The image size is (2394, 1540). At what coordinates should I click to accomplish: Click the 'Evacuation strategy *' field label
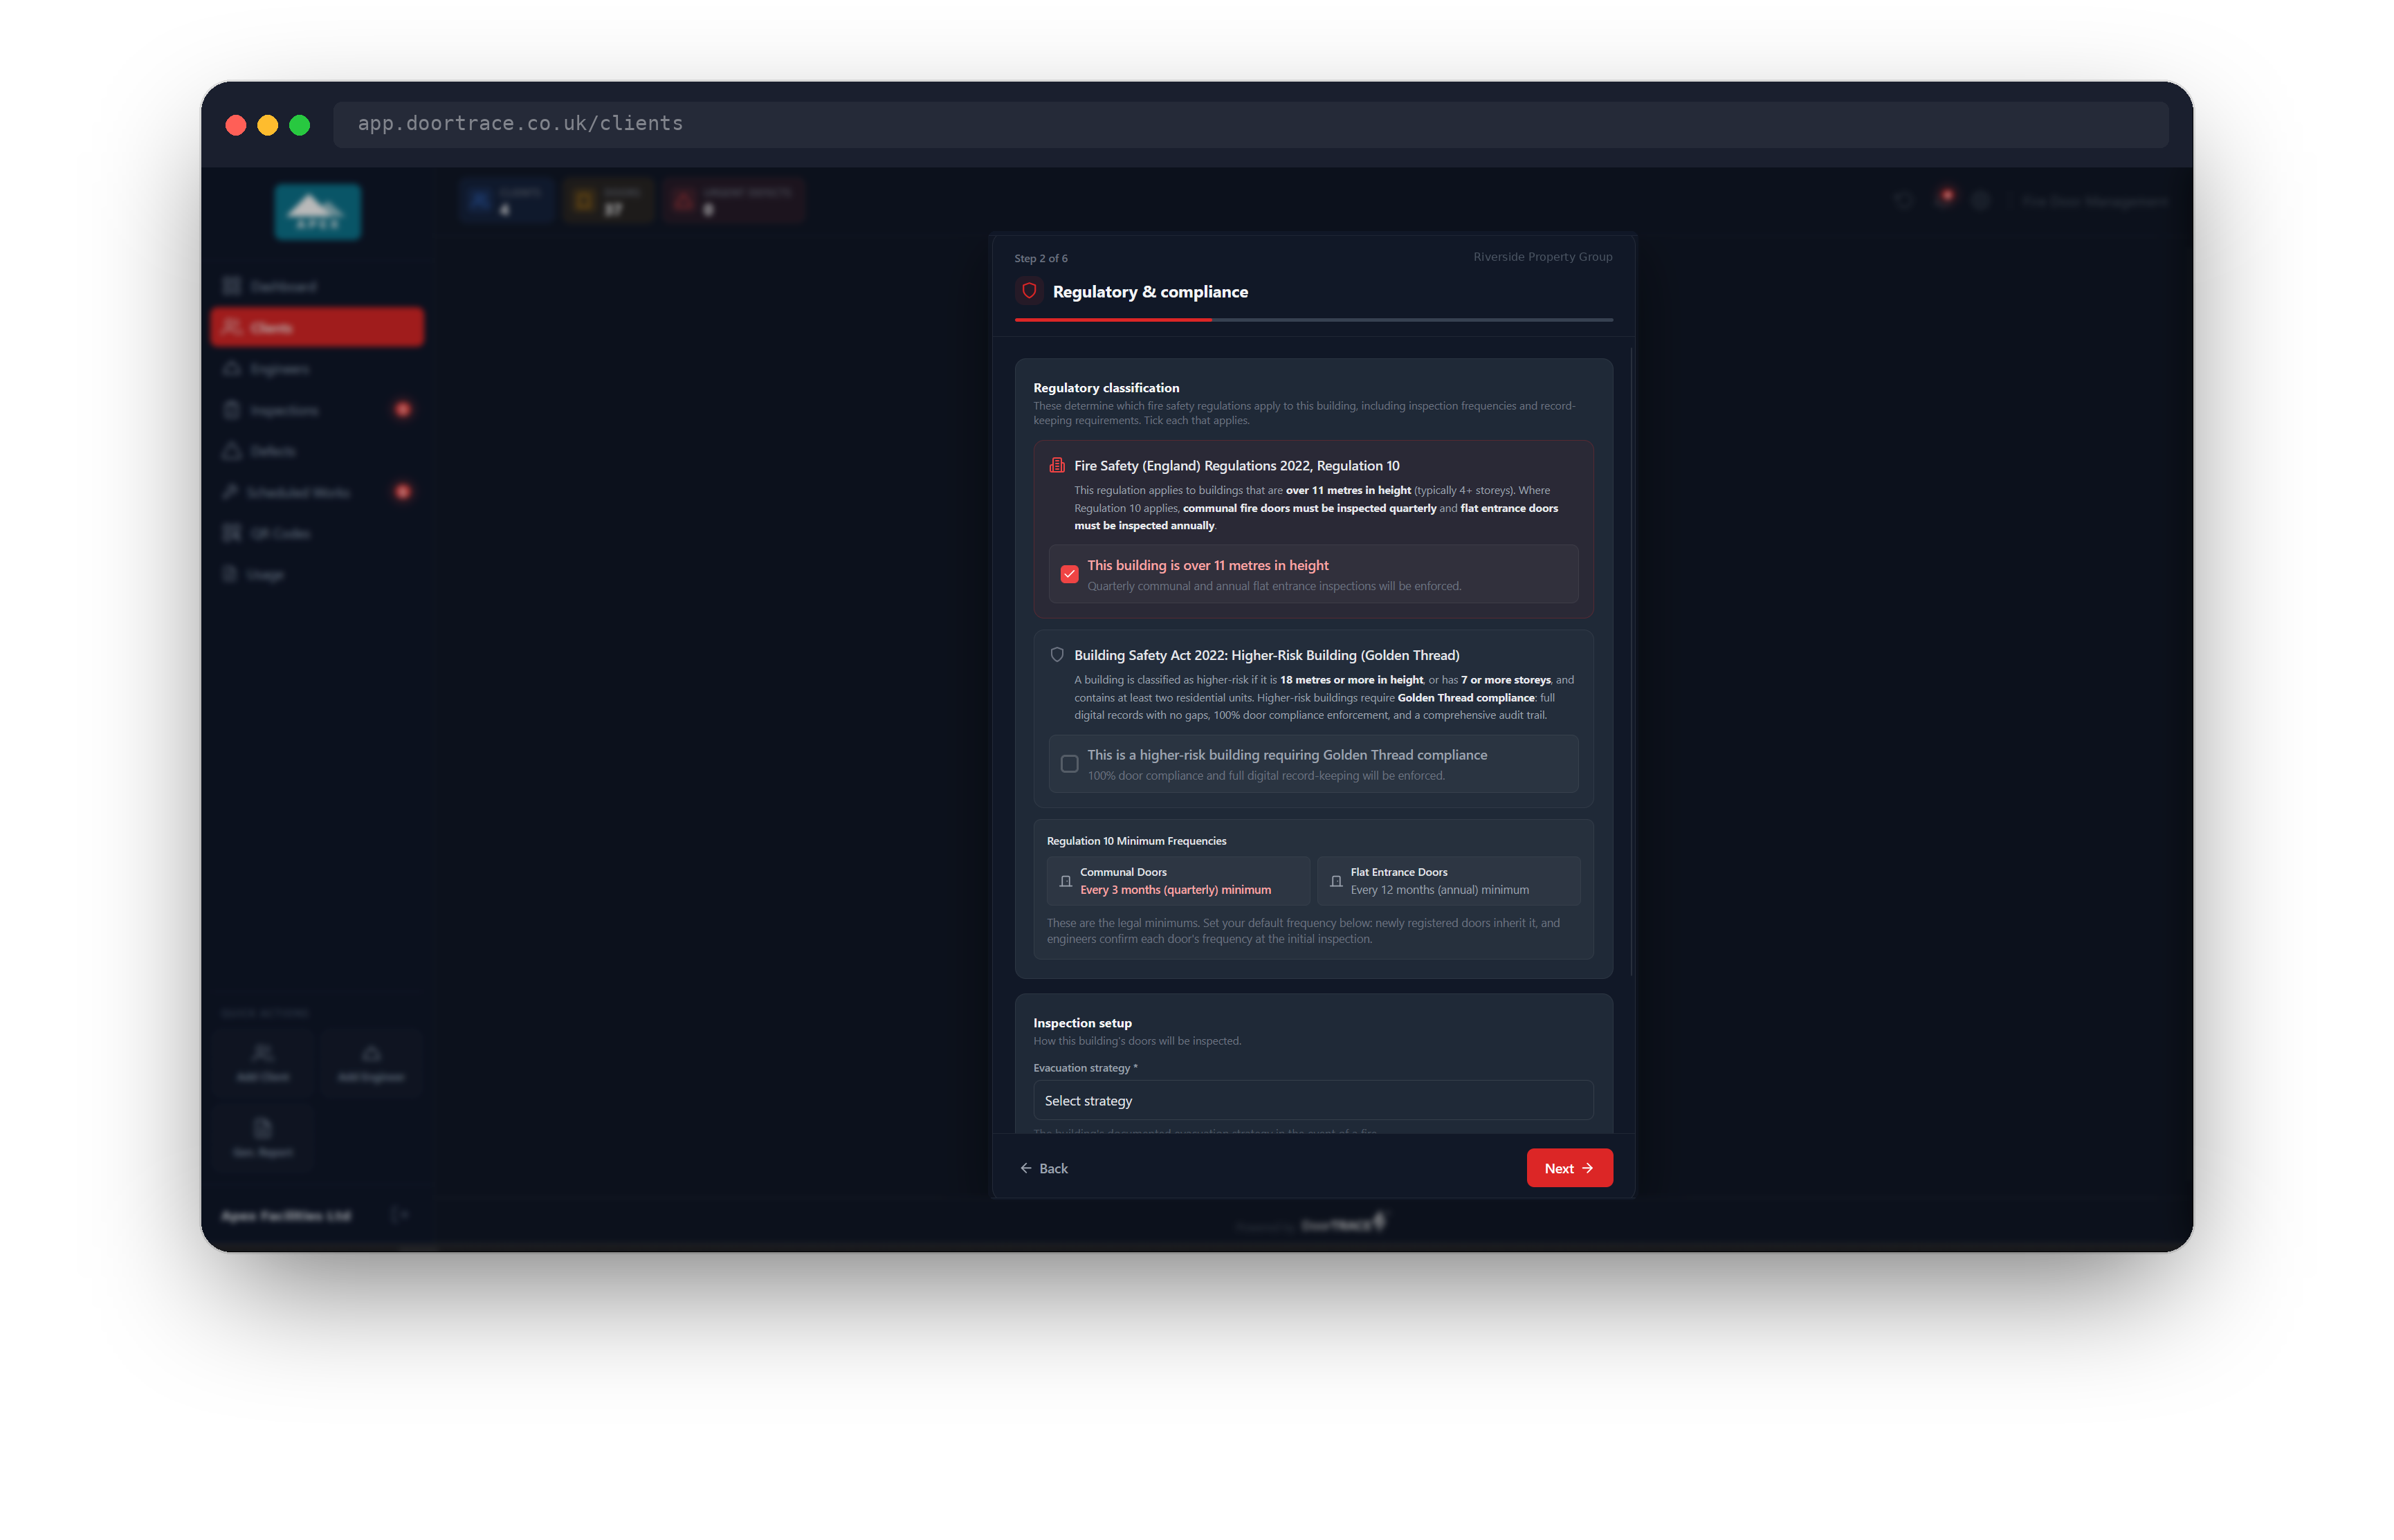click(1085, 1068)
